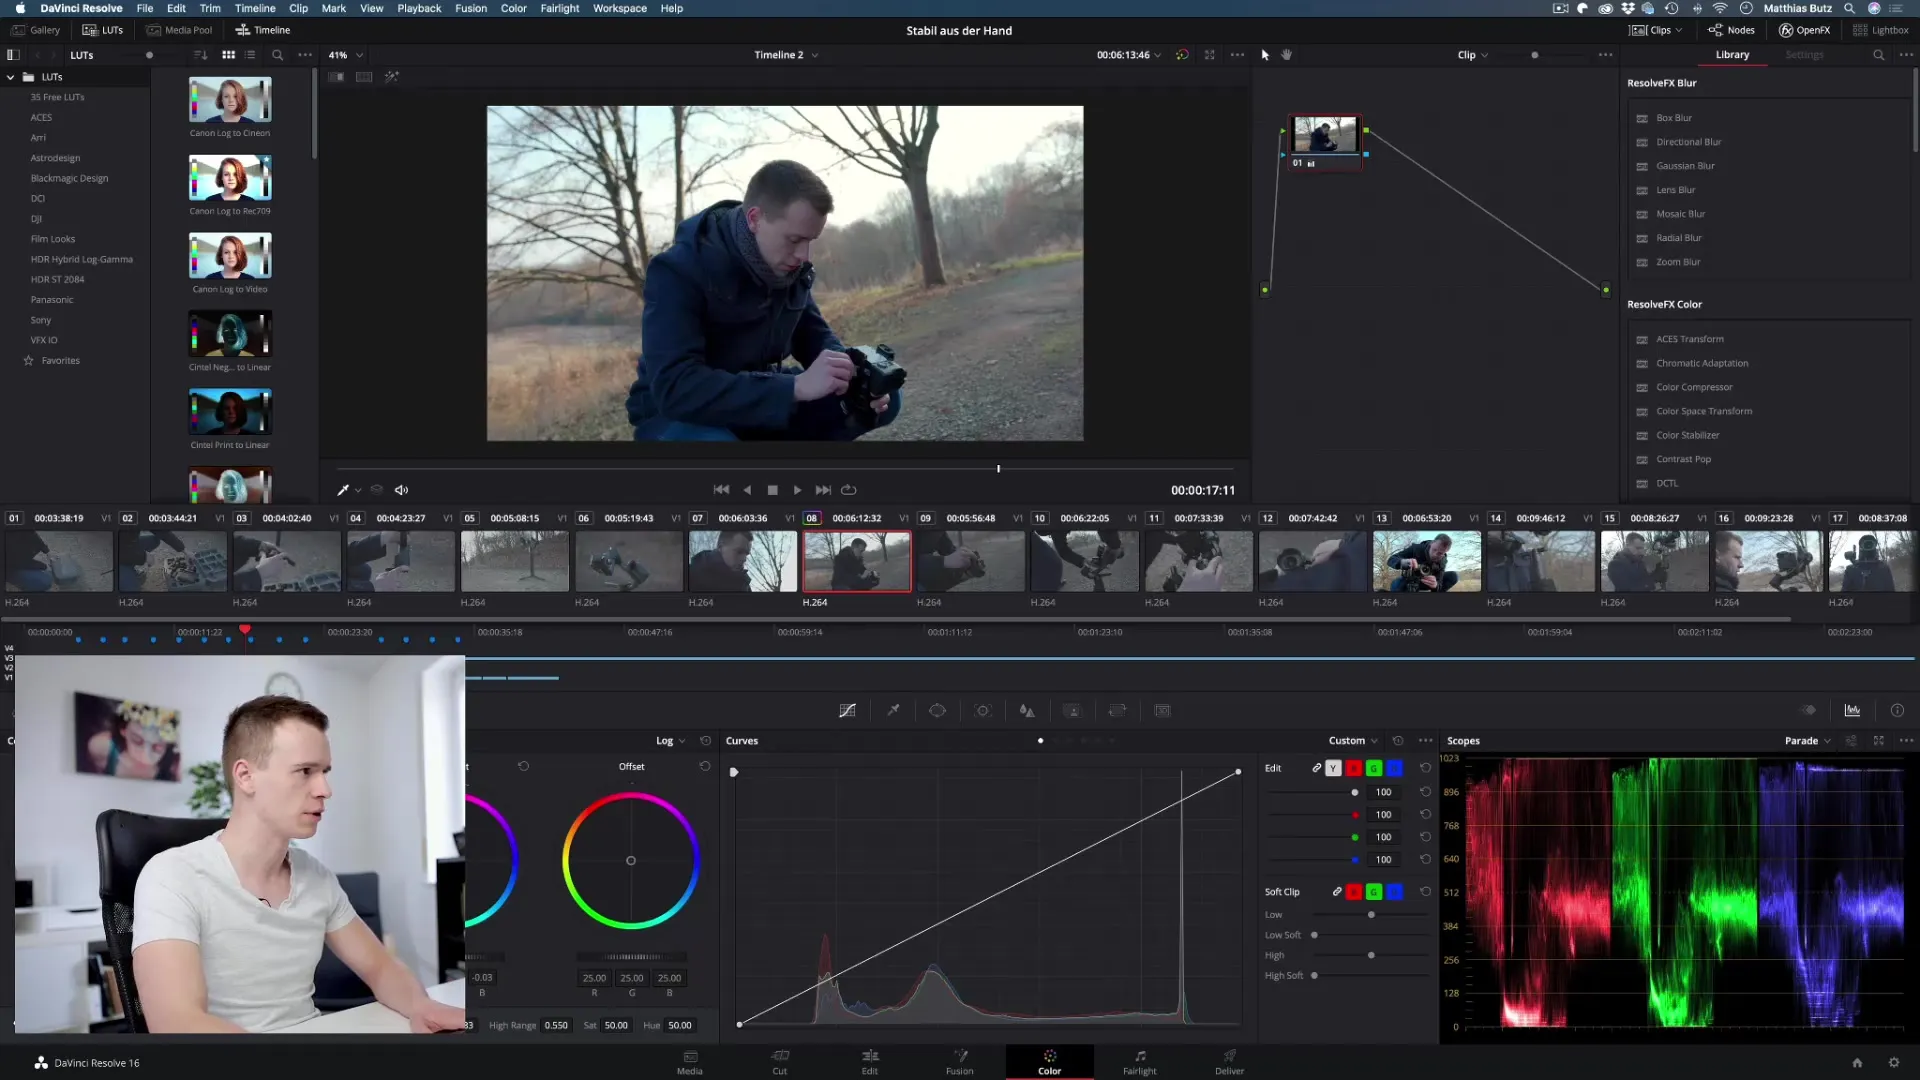
Task: Click viewer eyedropper picker tool
Action: (x=343, y=490)
